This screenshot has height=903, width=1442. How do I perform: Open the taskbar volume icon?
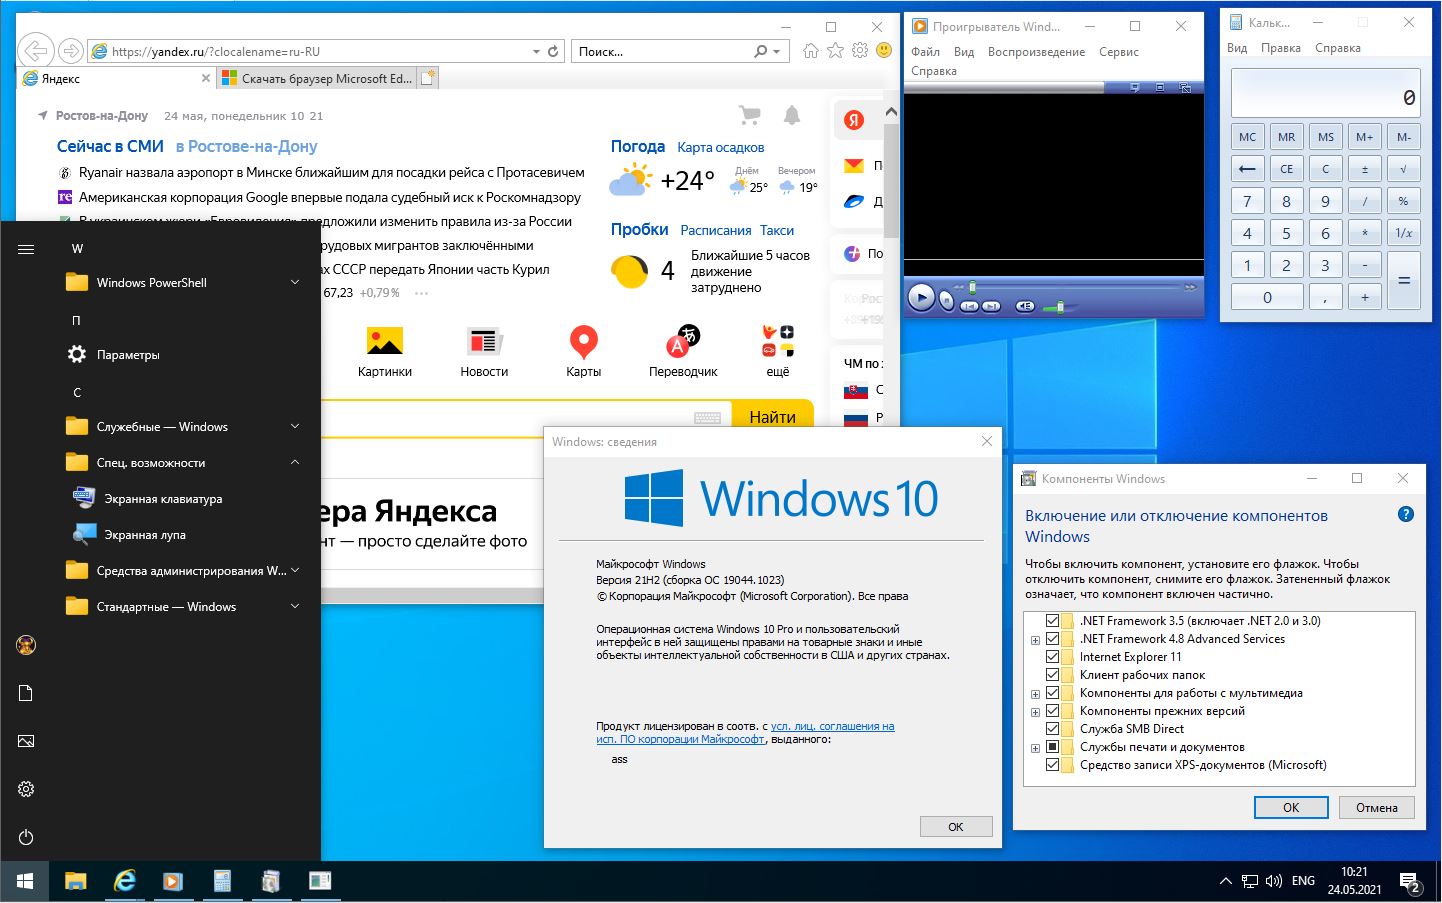coord(1273,881)
